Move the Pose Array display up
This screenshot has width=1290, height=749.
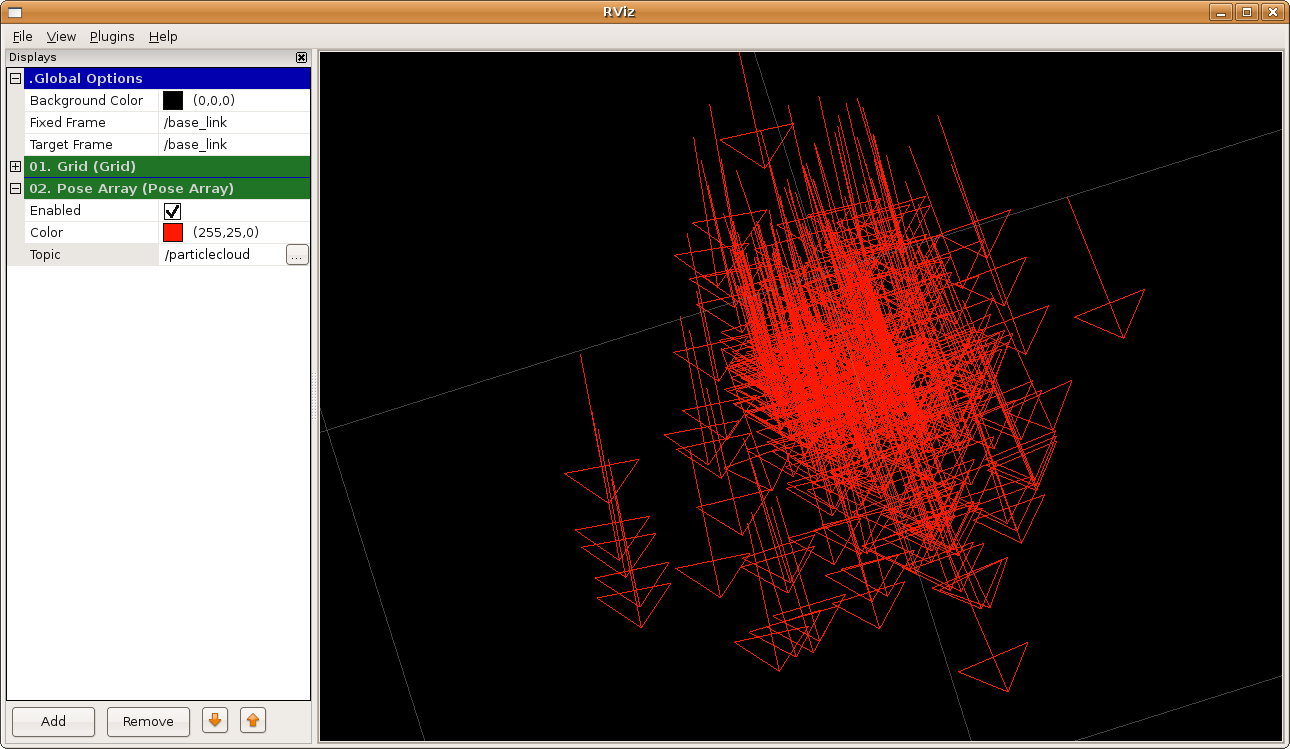[252, 721]
